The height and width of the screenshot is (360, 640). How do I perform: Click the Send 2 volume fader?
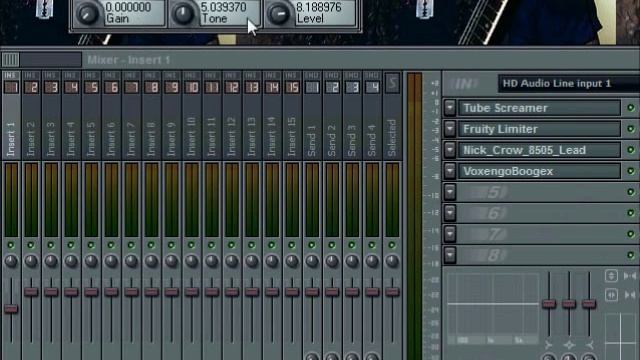[x=332, y=292]
